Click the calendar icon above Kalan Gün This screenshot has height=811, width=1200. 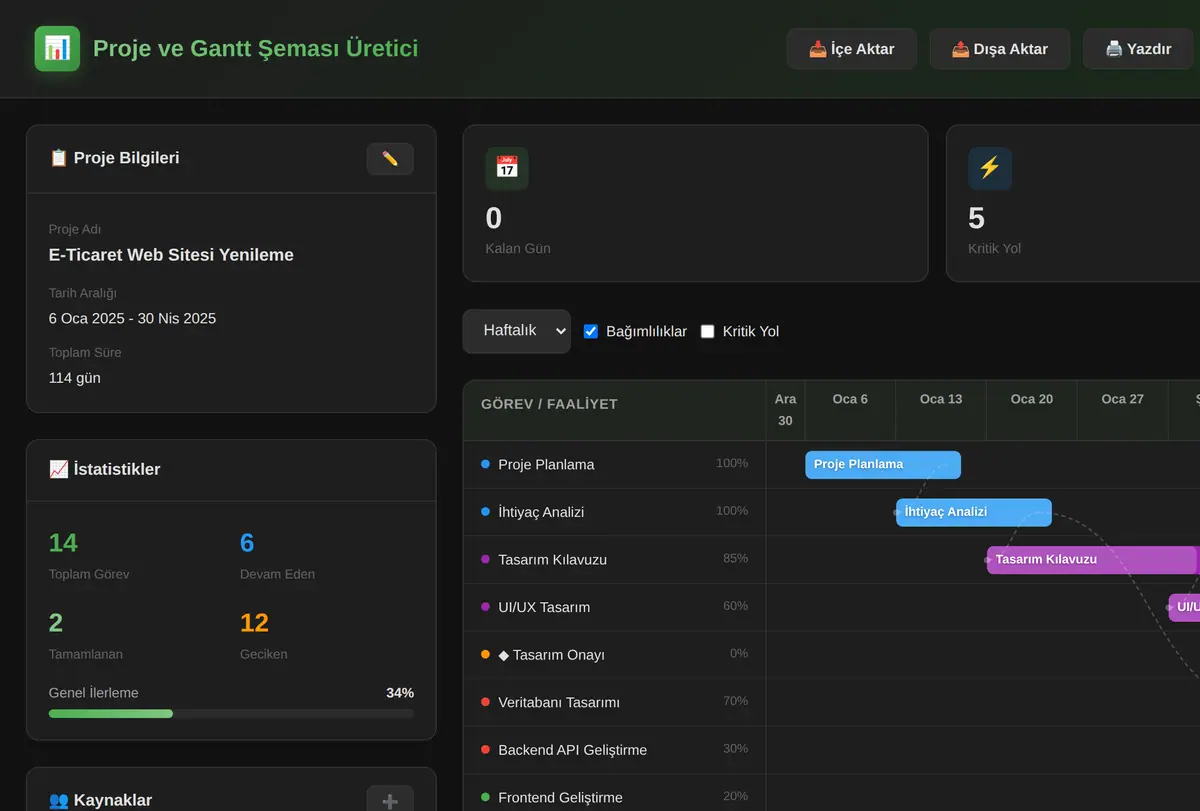tap(507, 168)
